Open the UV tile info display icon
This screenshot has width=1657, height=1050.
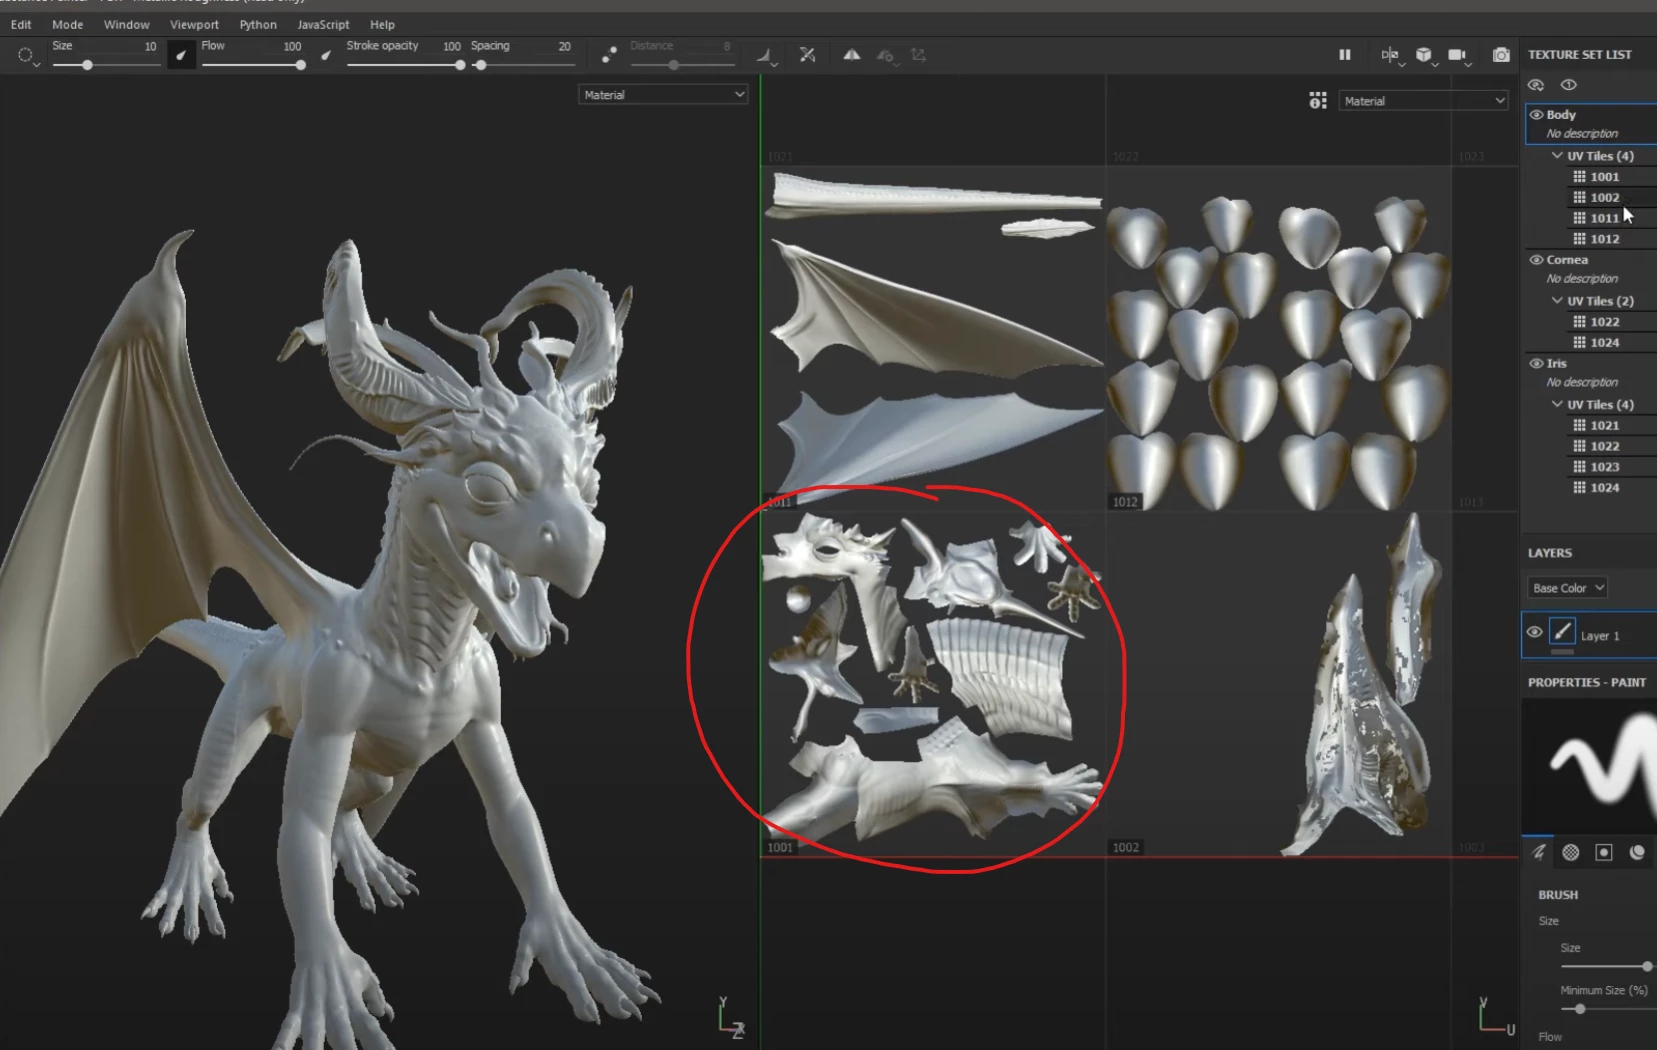[1318, 101]
